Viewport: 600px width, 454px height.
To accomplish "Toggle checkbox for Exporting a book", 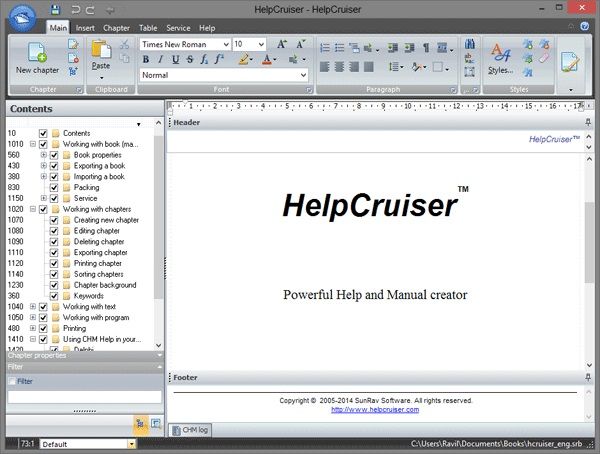I will coord(54,166).
